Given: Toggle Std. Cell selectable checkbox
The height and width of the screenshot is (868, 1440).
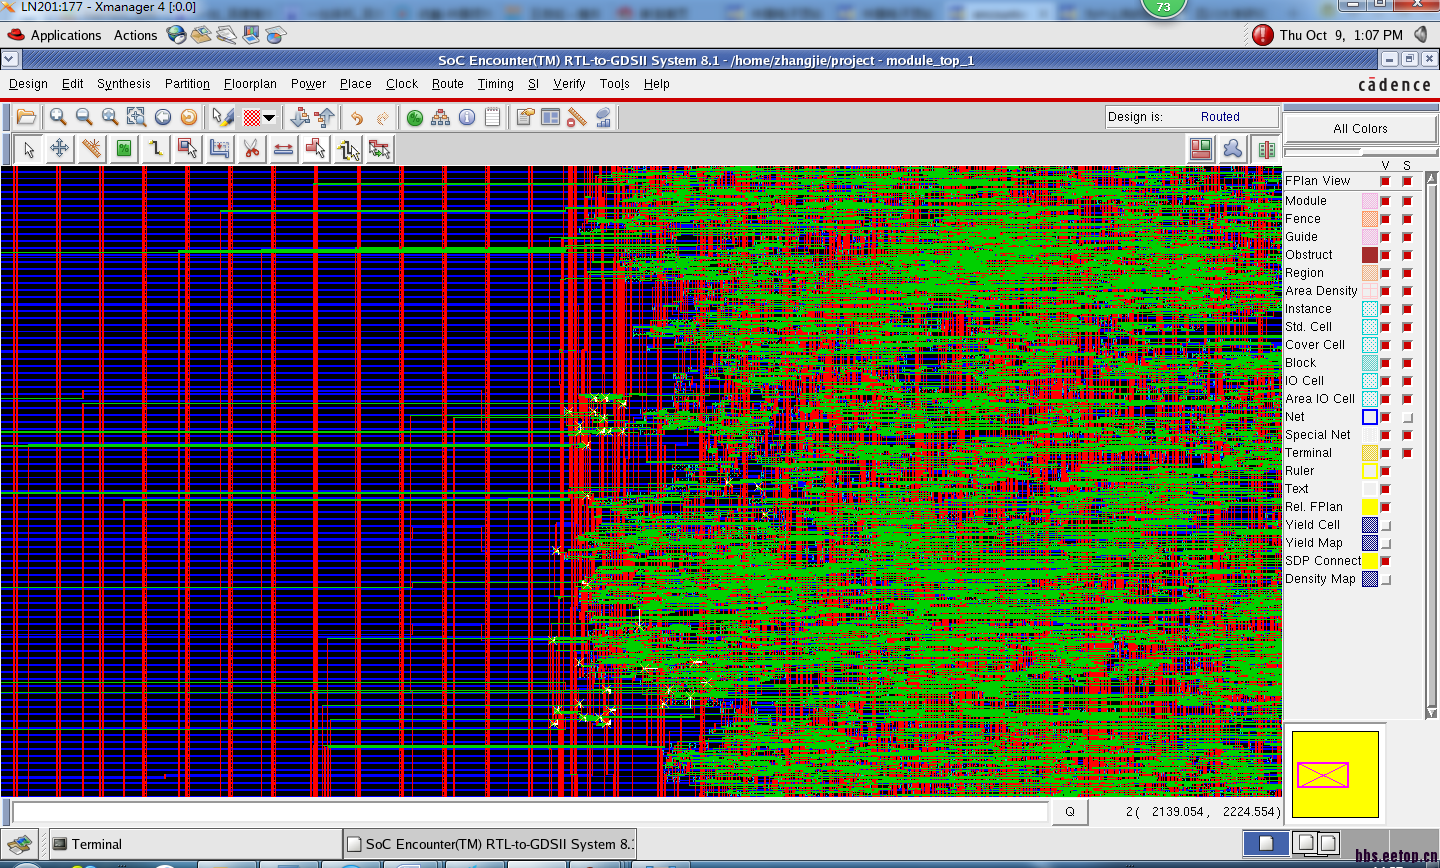Looking at the screenshot, I should (x=1407, y=327).
